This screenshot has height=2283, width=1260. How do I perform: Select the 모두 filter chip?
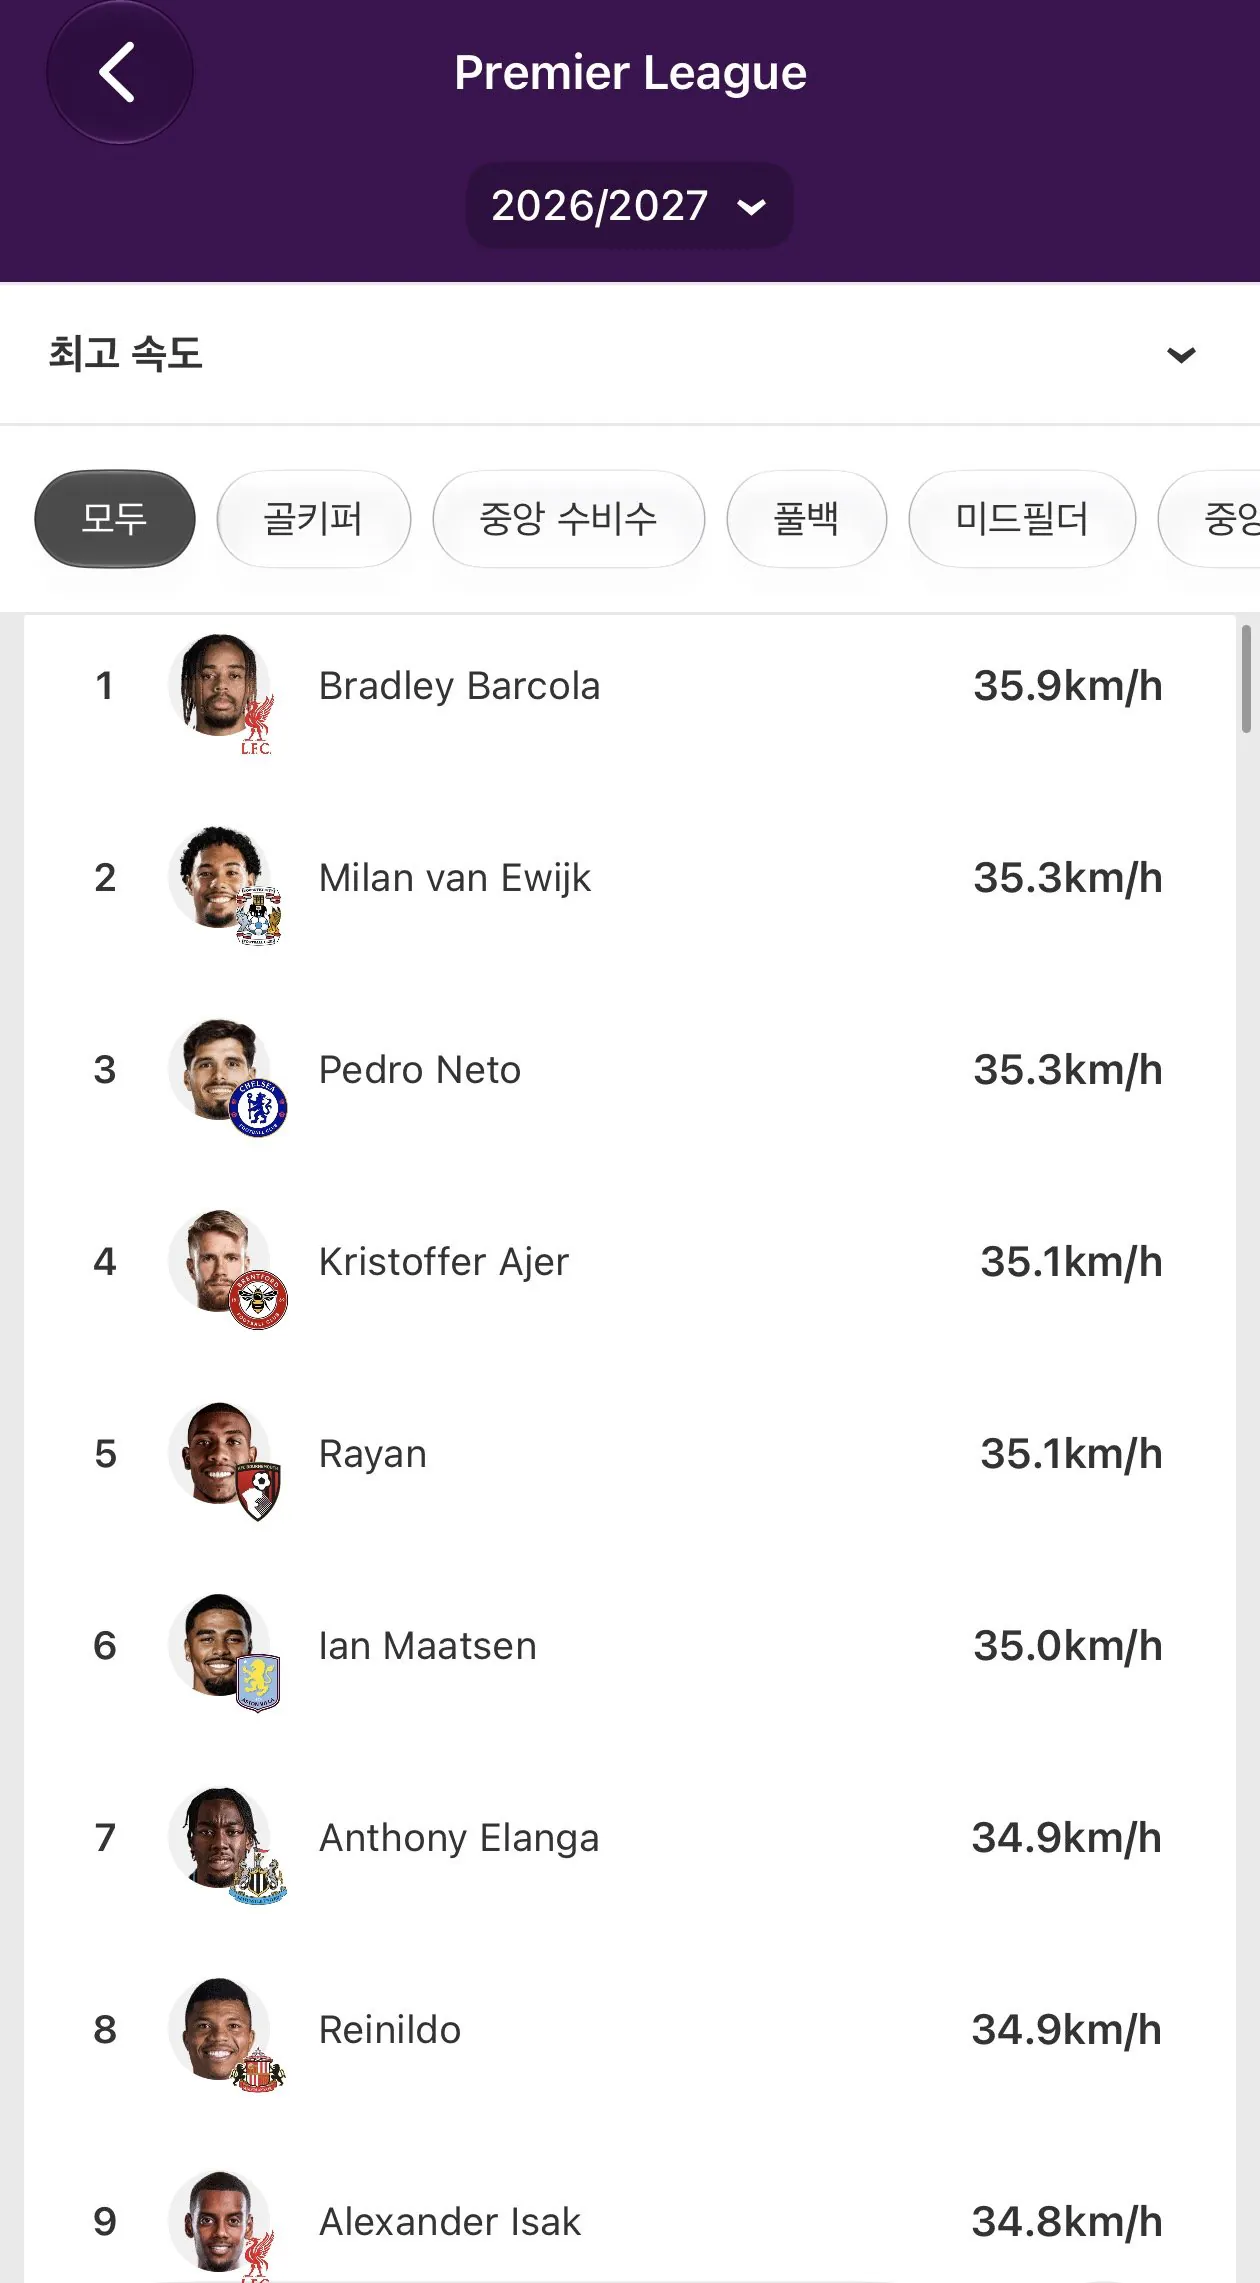(115, 519)
